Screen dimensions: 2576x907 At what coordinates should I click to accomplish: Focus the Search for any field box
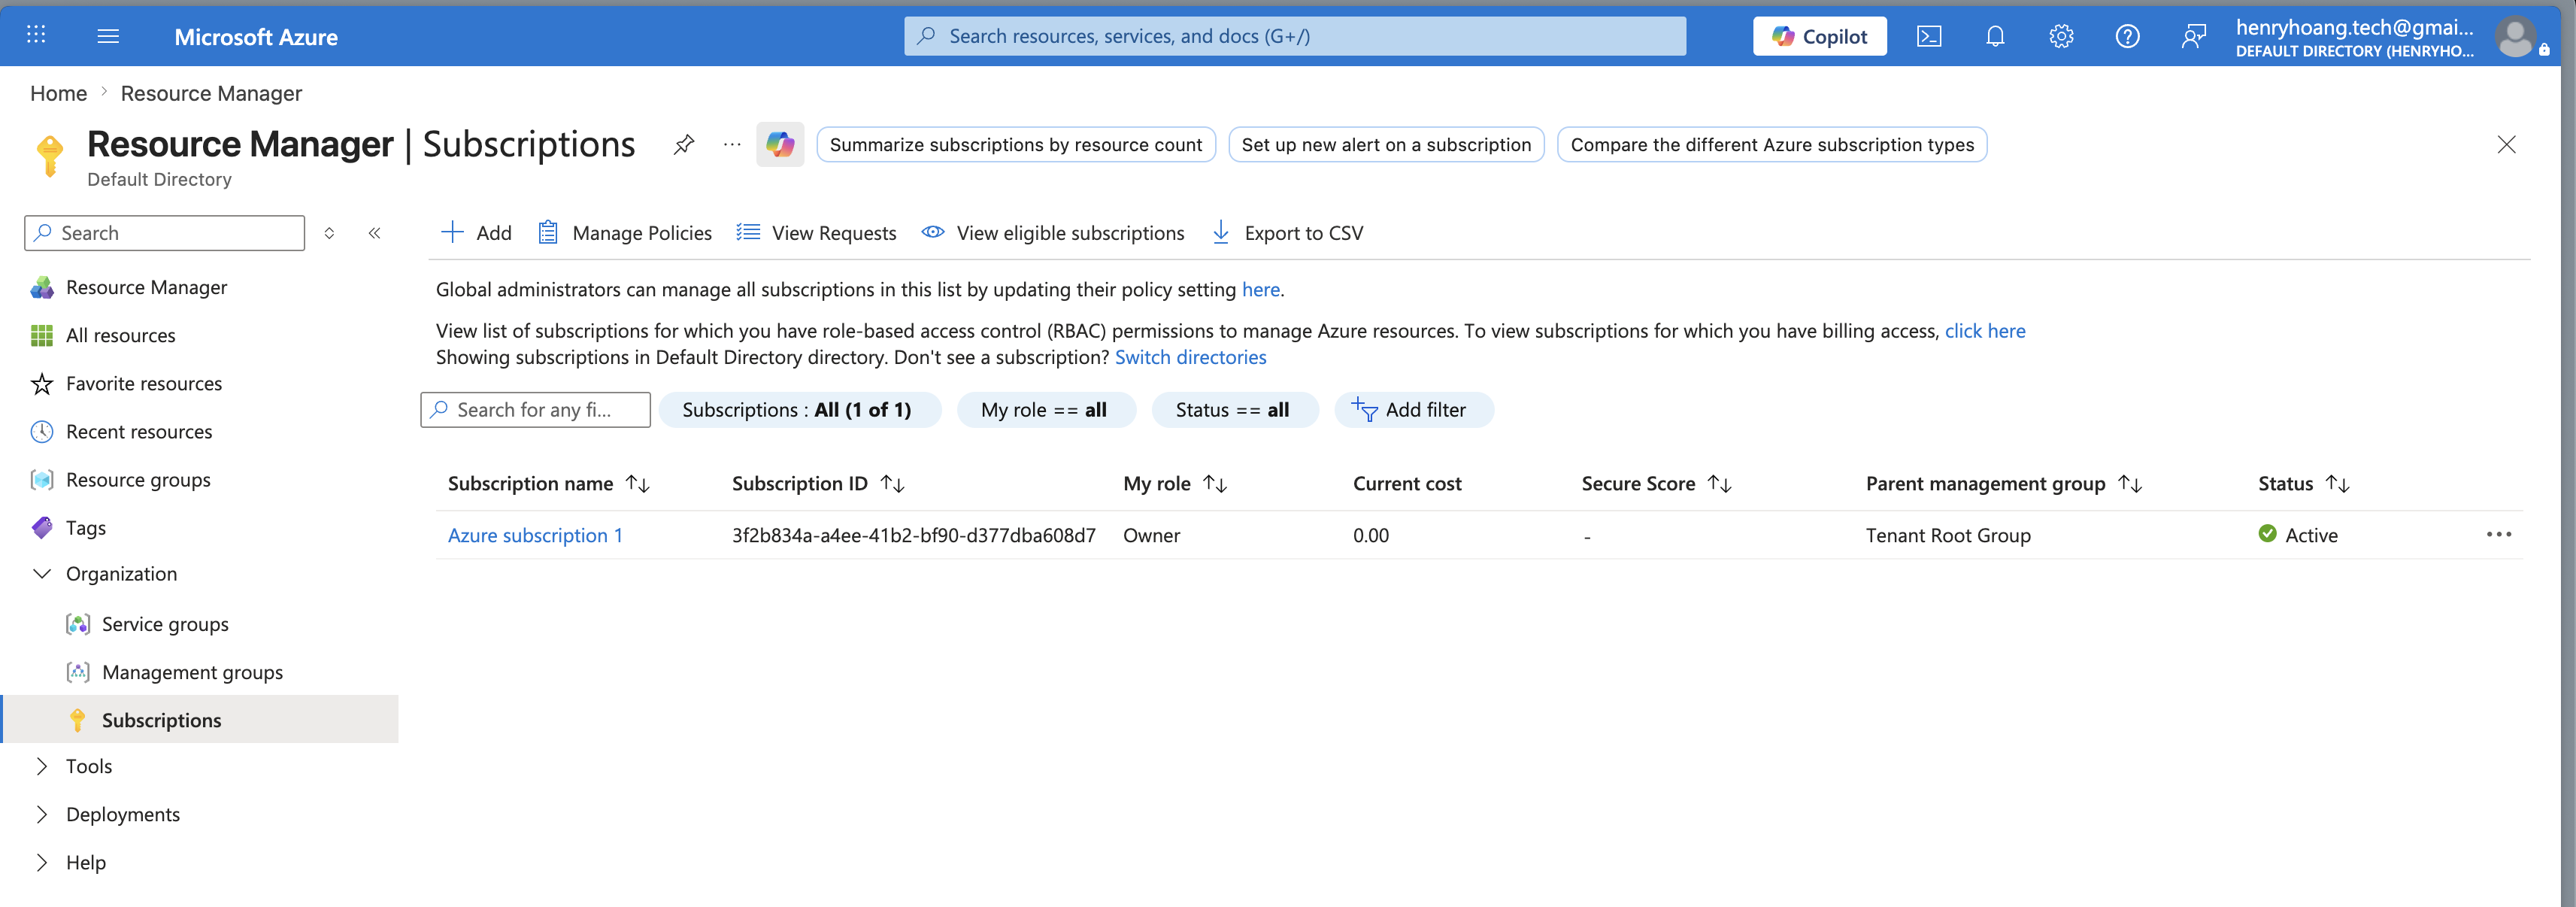(x=536, y=409)
